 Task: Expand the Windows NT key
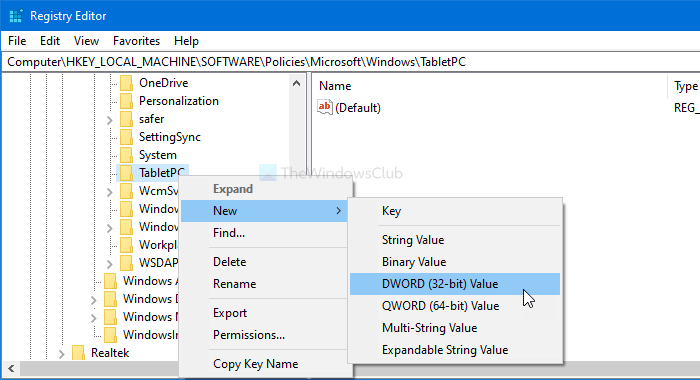click(x=93, y=318)
